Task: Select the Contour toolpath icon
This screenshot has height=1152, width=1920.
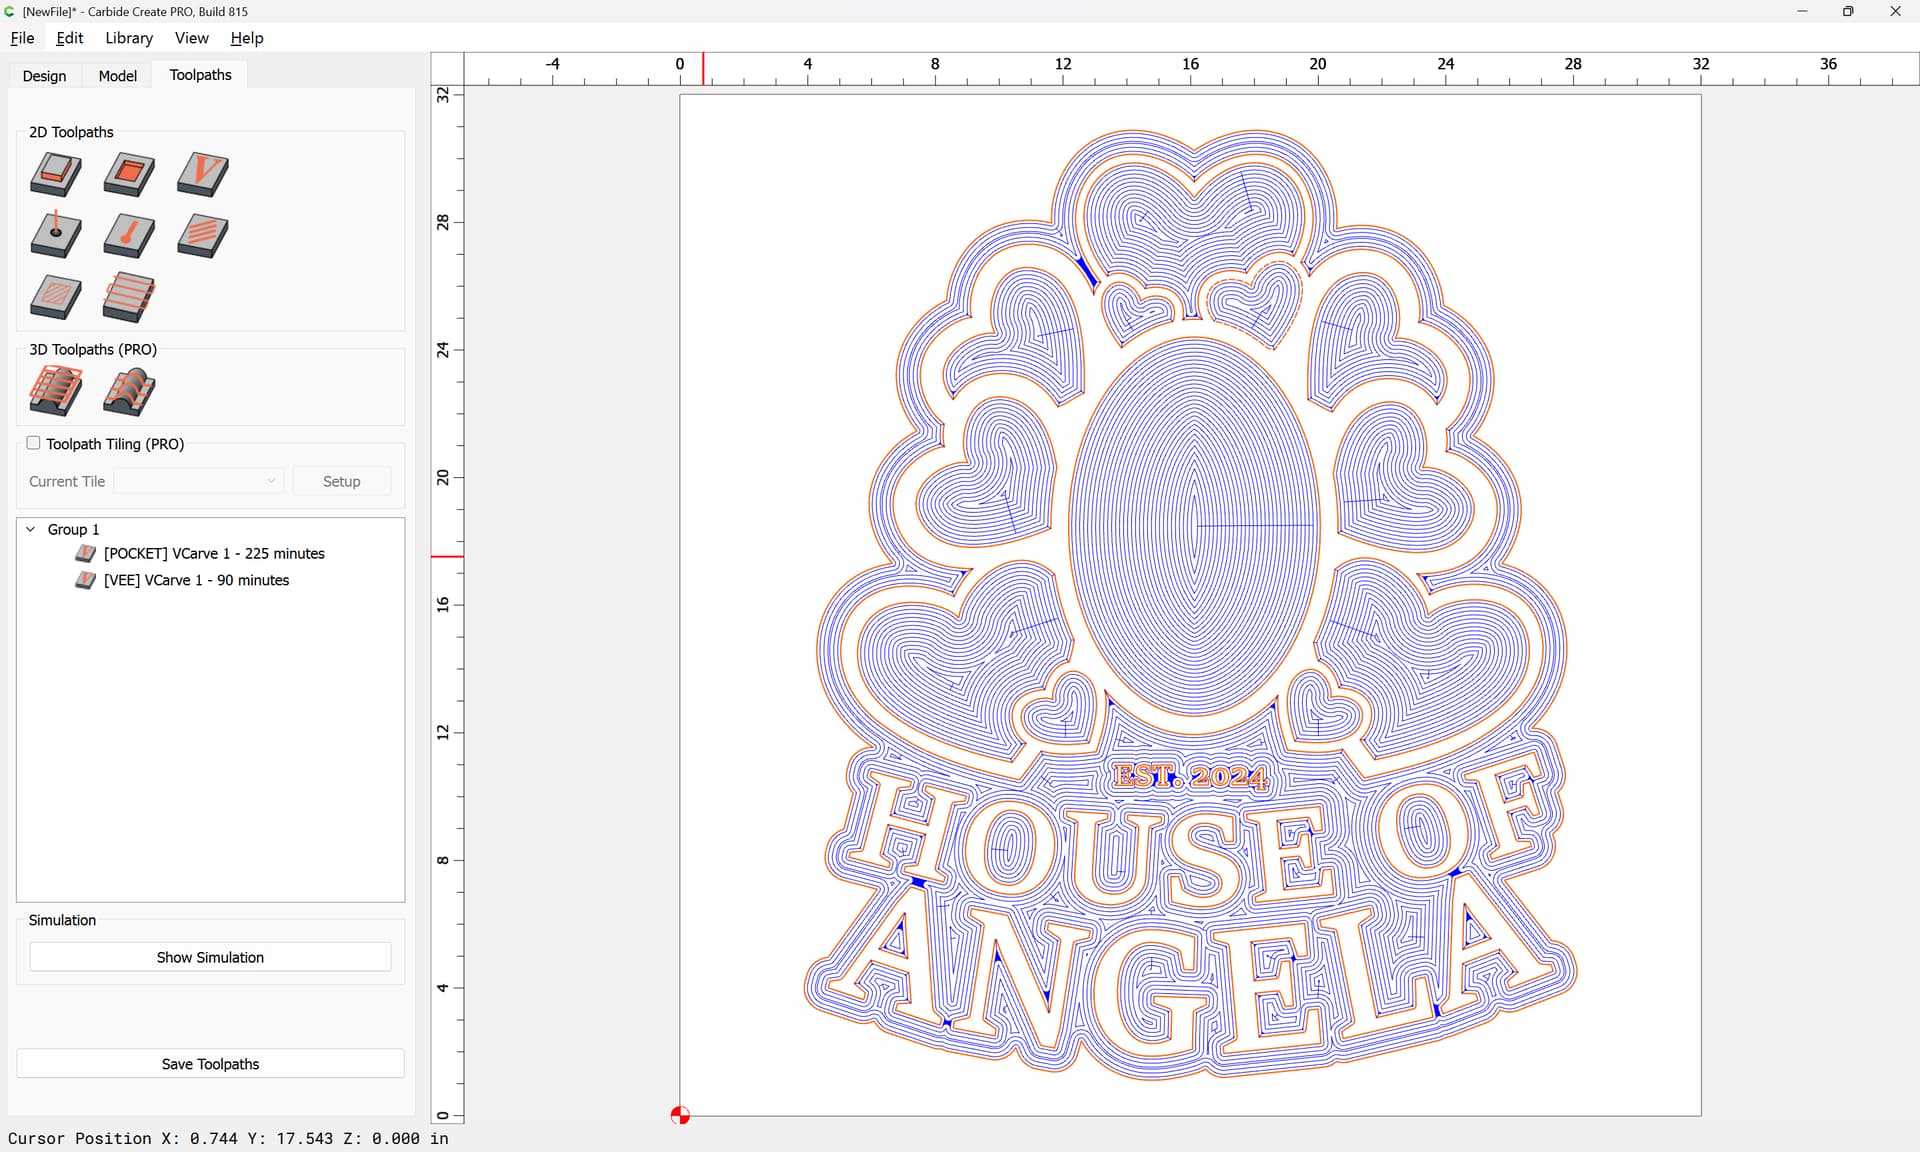Action: click(x=56, y=174)
